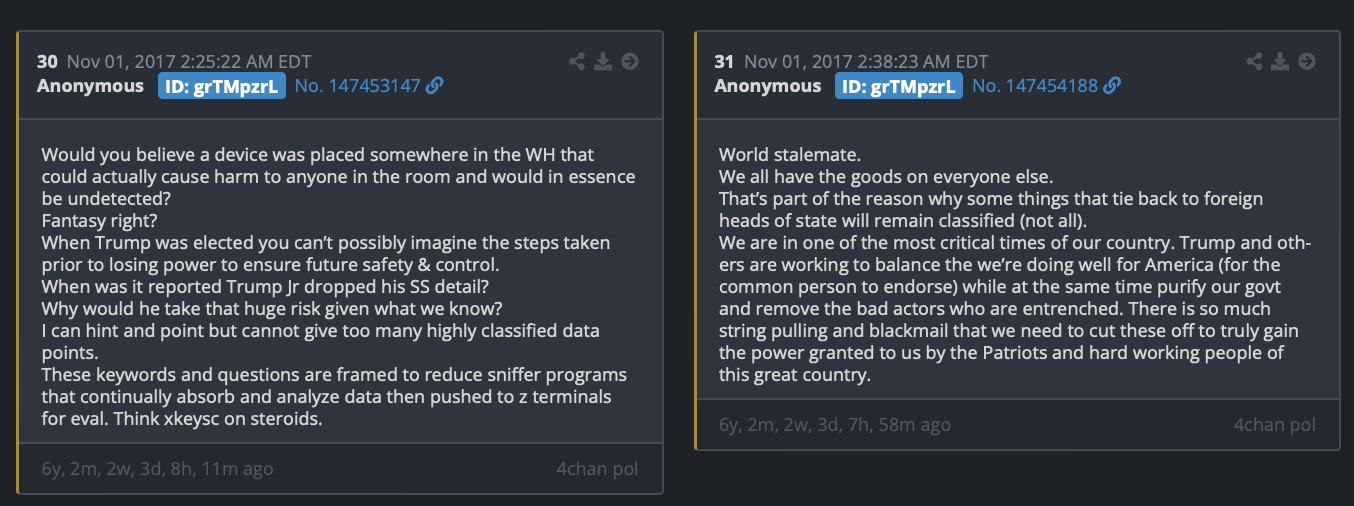Open the No. 147453147 post link
Viewport: 1354px width, 506px height.
357,86
